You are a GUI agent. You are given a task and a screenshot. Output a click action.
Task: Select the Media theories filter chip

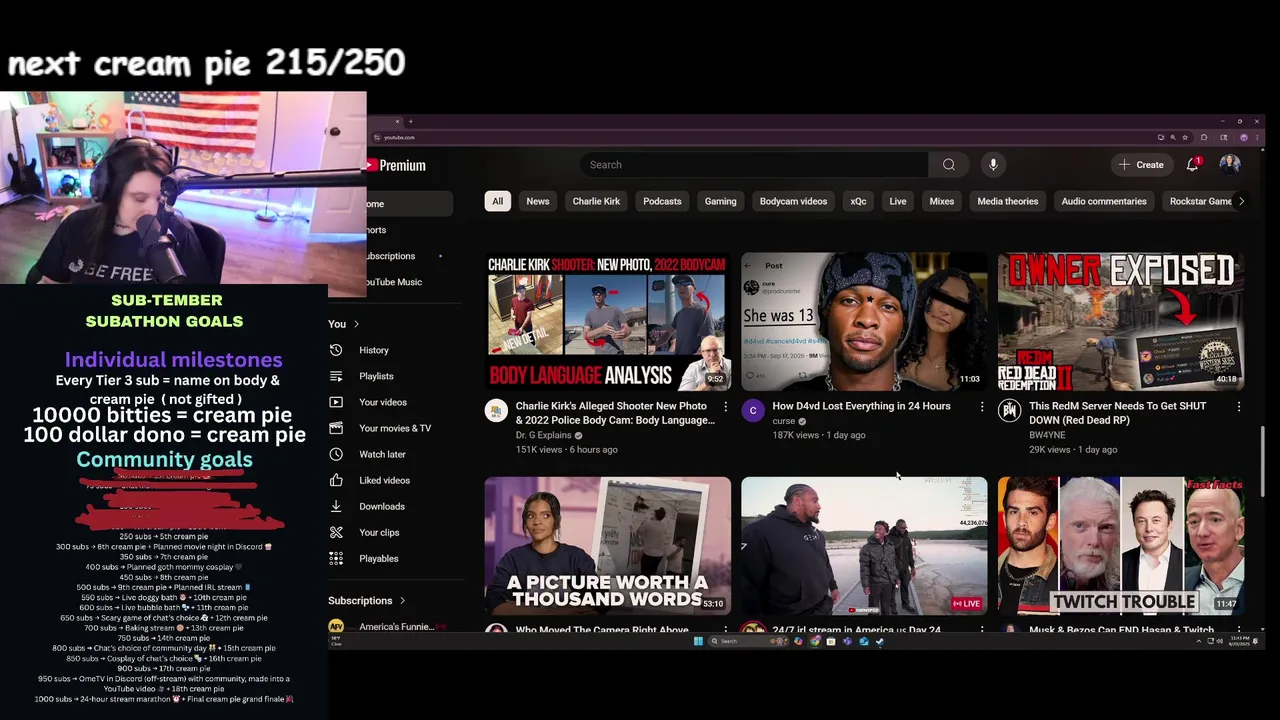point(1007,201)
